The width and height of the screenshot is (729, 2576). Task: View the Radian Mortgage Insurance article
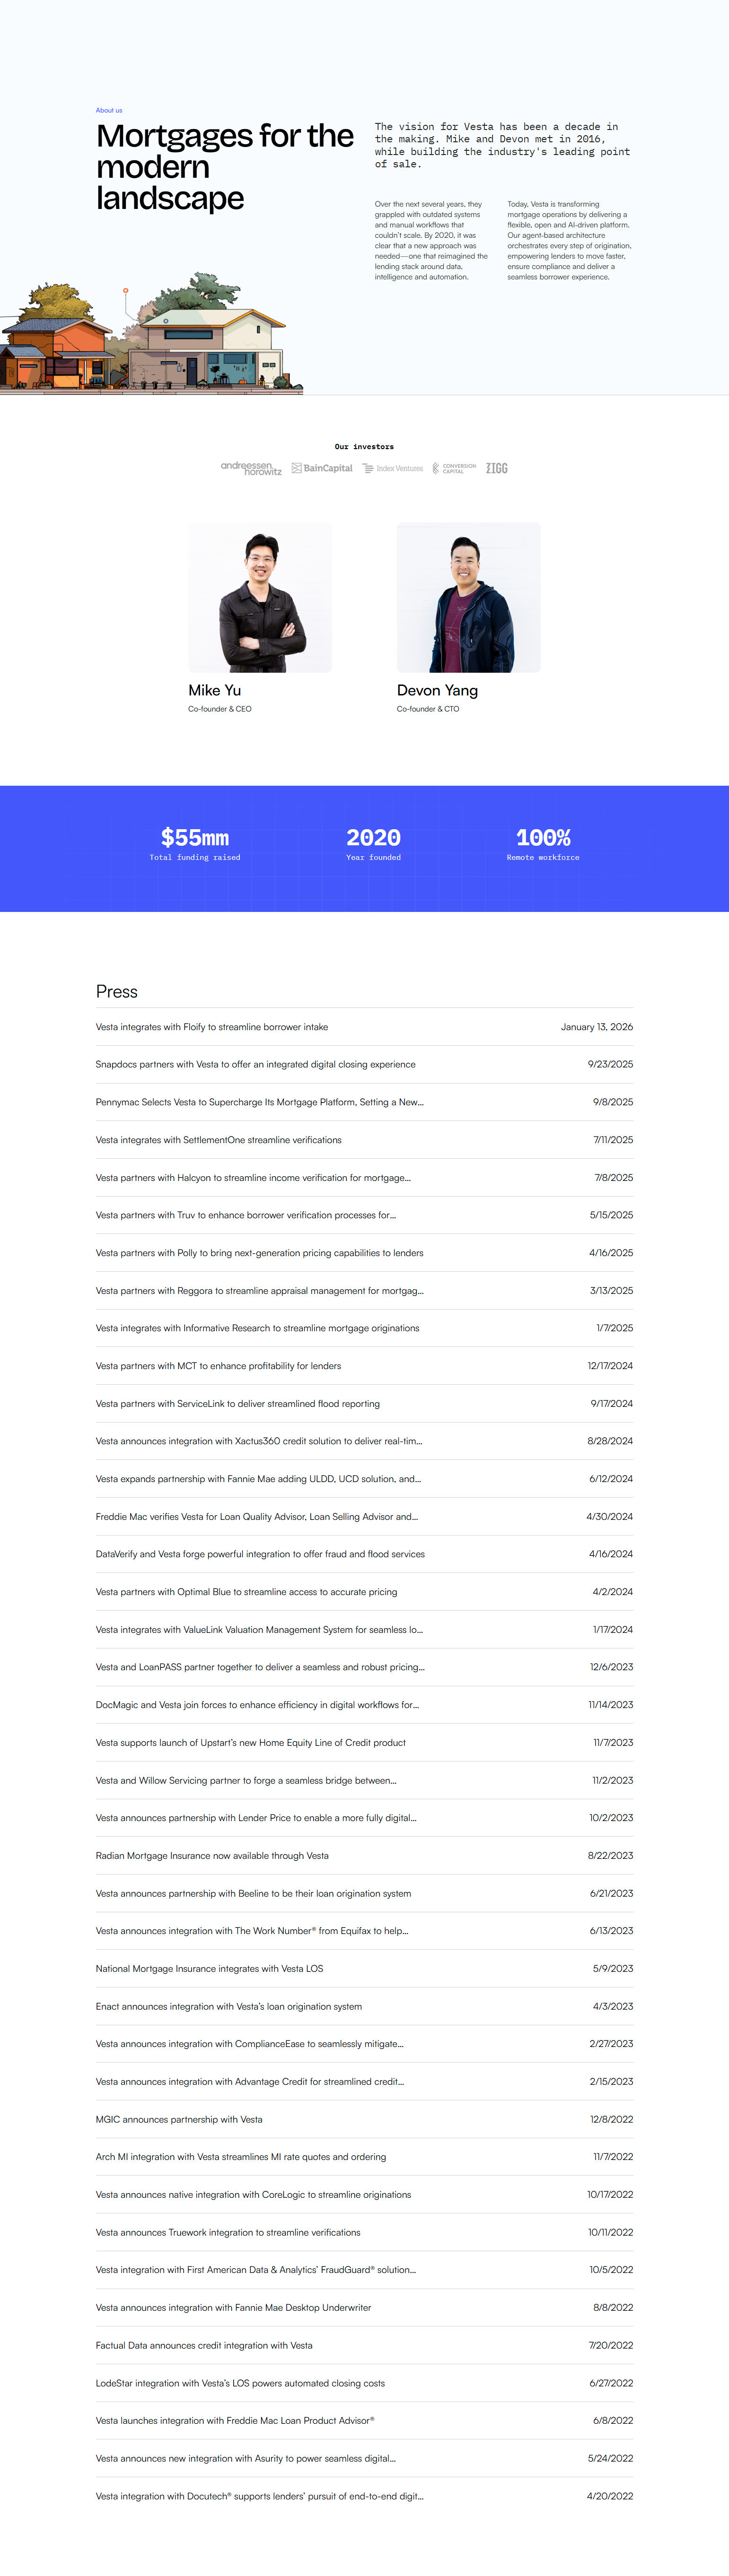point(212,1856)
